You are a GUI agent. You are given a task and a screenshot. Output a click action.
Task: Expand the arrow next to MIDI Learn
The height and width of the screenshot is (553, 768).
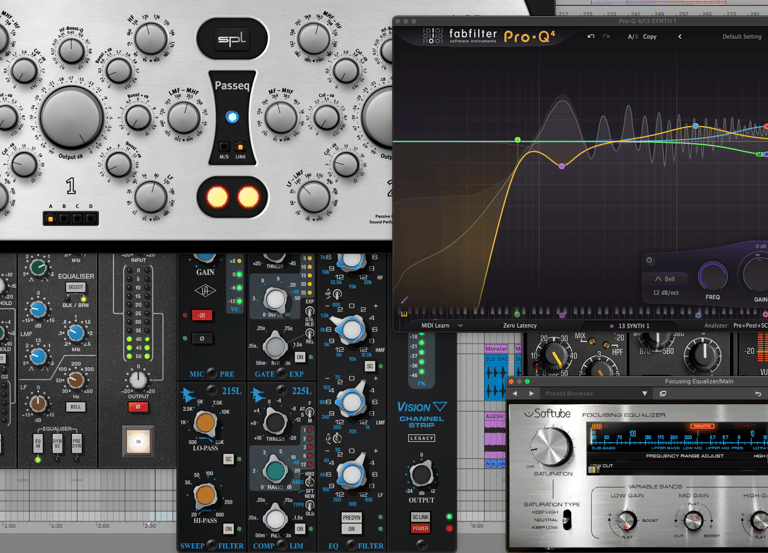460,325
